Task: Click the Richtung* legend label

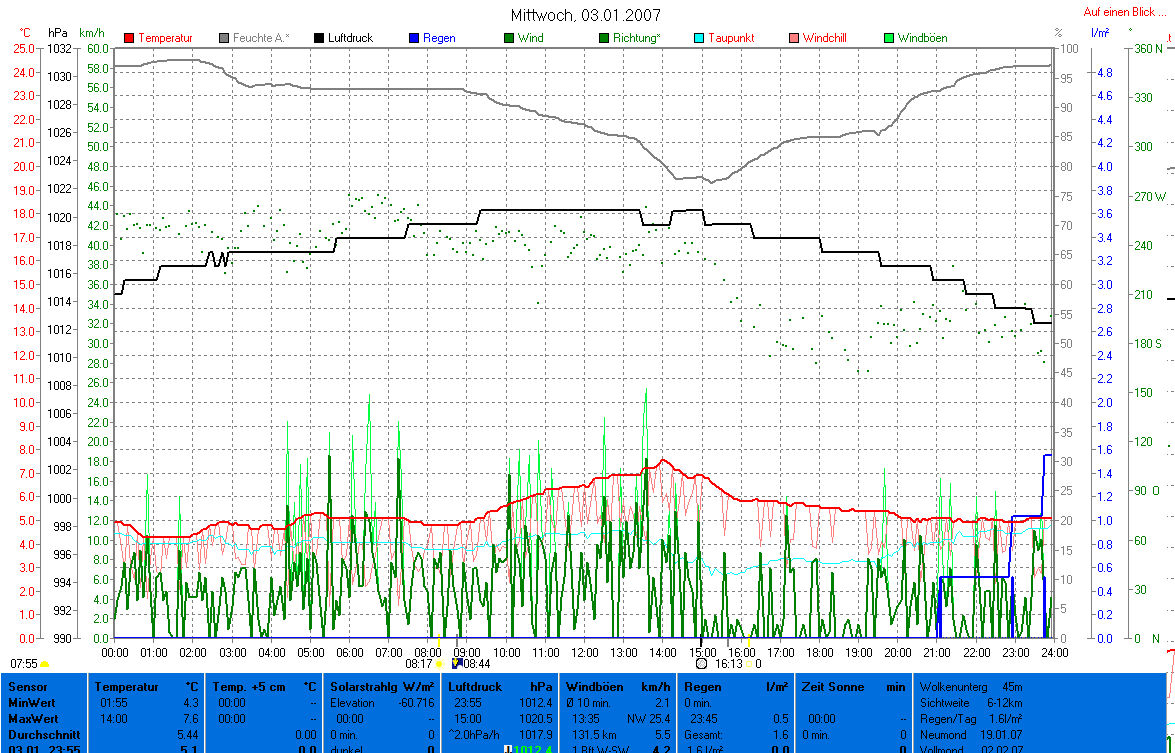Action: coord(636,38)
